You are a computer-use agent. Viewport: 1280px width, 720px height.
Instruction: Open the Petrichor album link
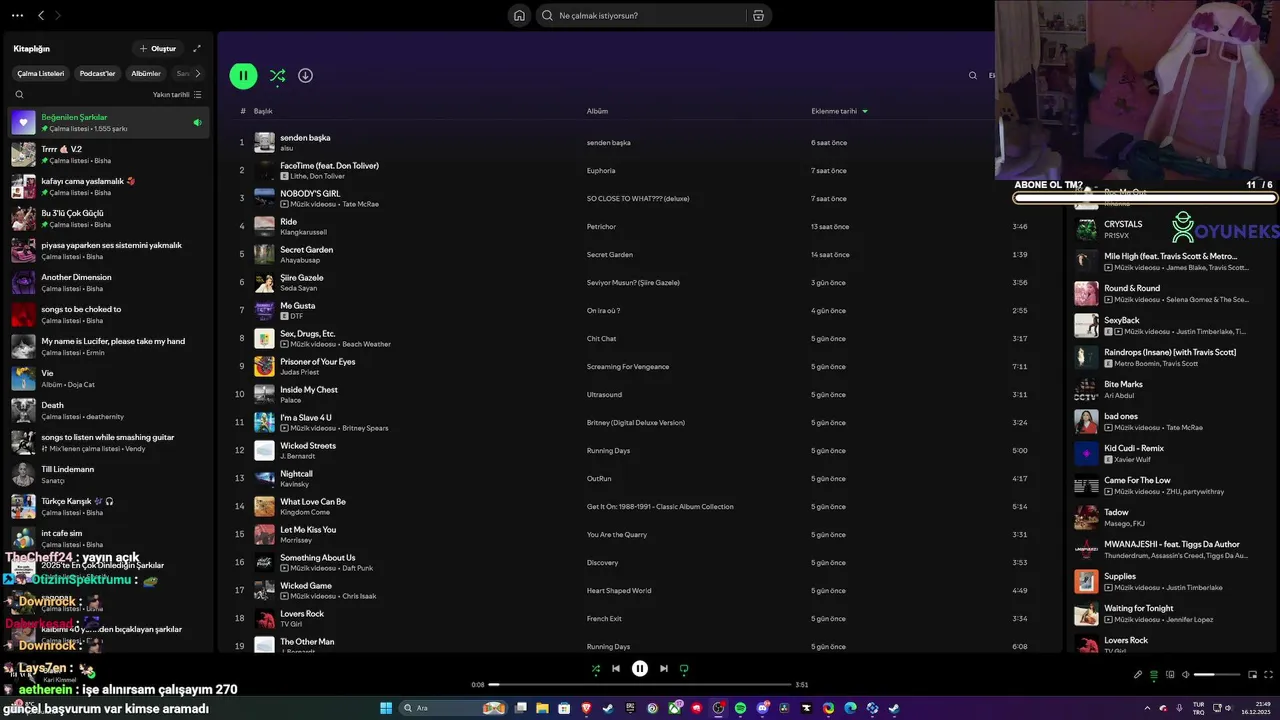click(599, 227)
